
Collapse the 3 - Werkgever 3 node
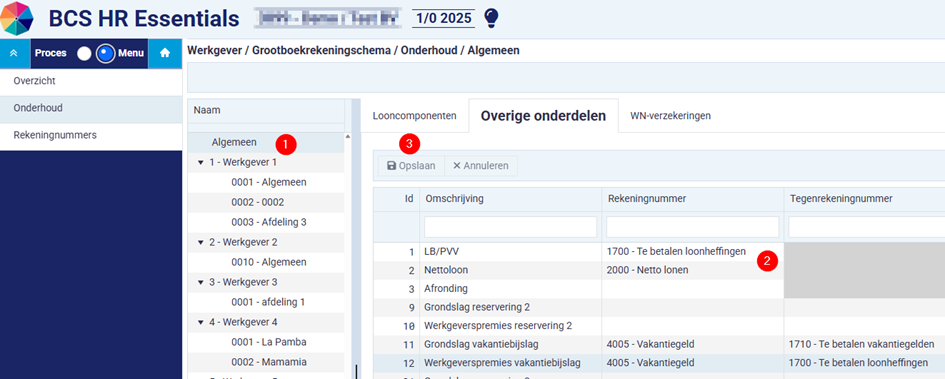[x=201, y=282]
